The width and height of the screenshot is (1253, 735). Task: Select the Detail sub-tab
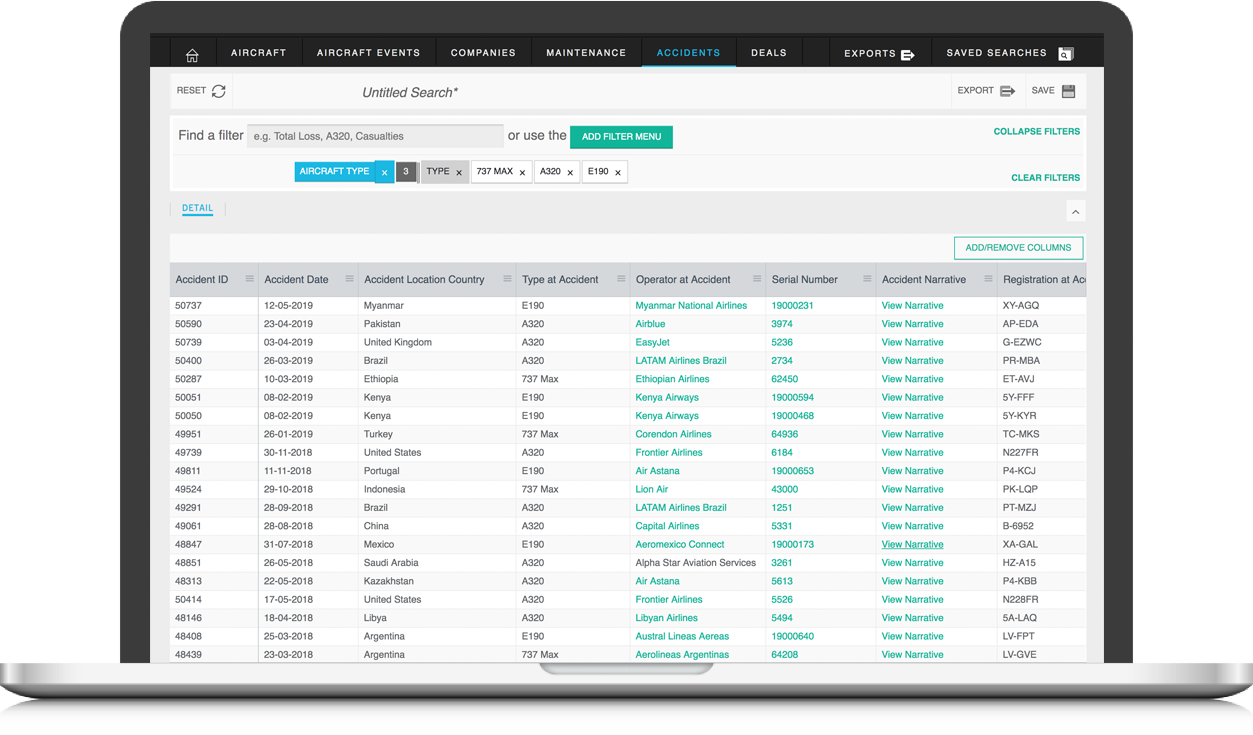pyautogui.click(x=197, y=209)
